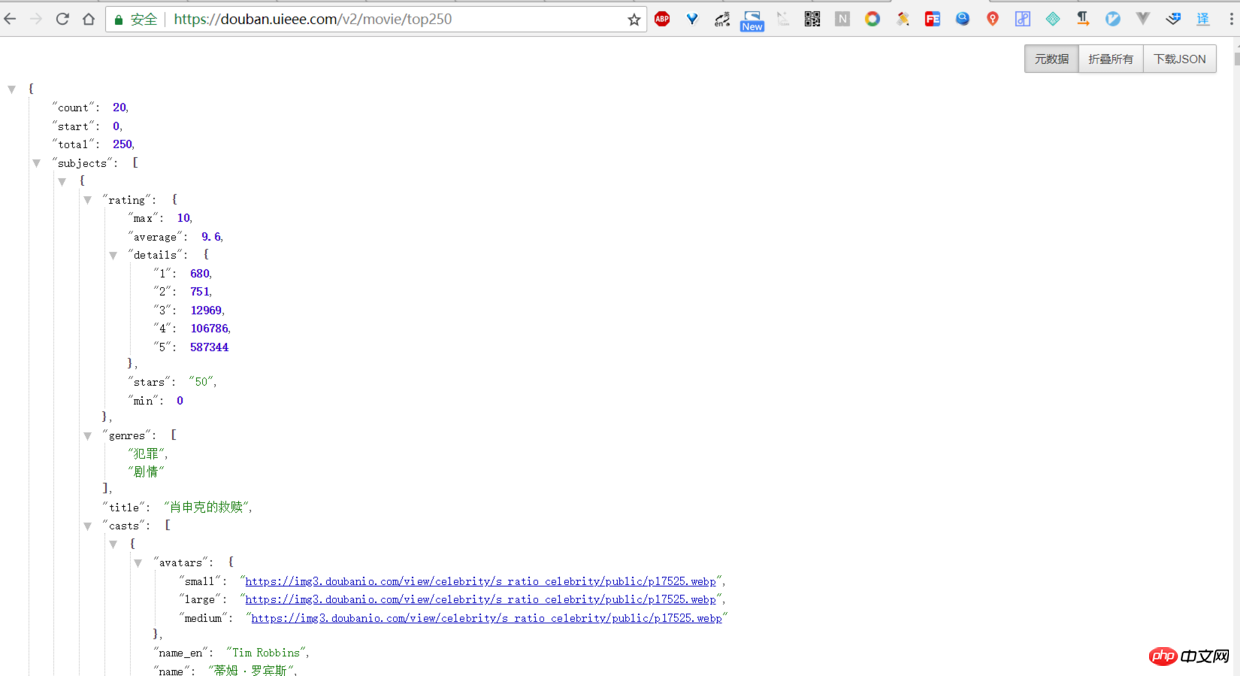
Task: Open the red map pin extension
Action: coord(992,19)
